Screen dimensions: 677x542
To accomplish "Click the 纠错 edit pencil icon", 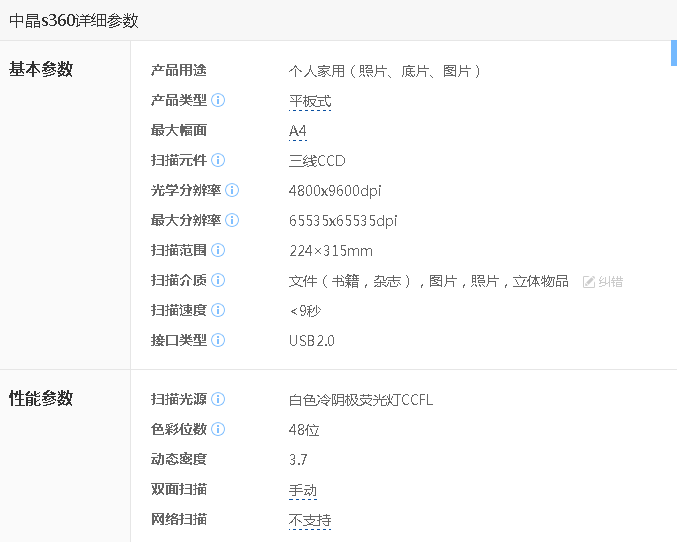I will (x=588, y=282).
